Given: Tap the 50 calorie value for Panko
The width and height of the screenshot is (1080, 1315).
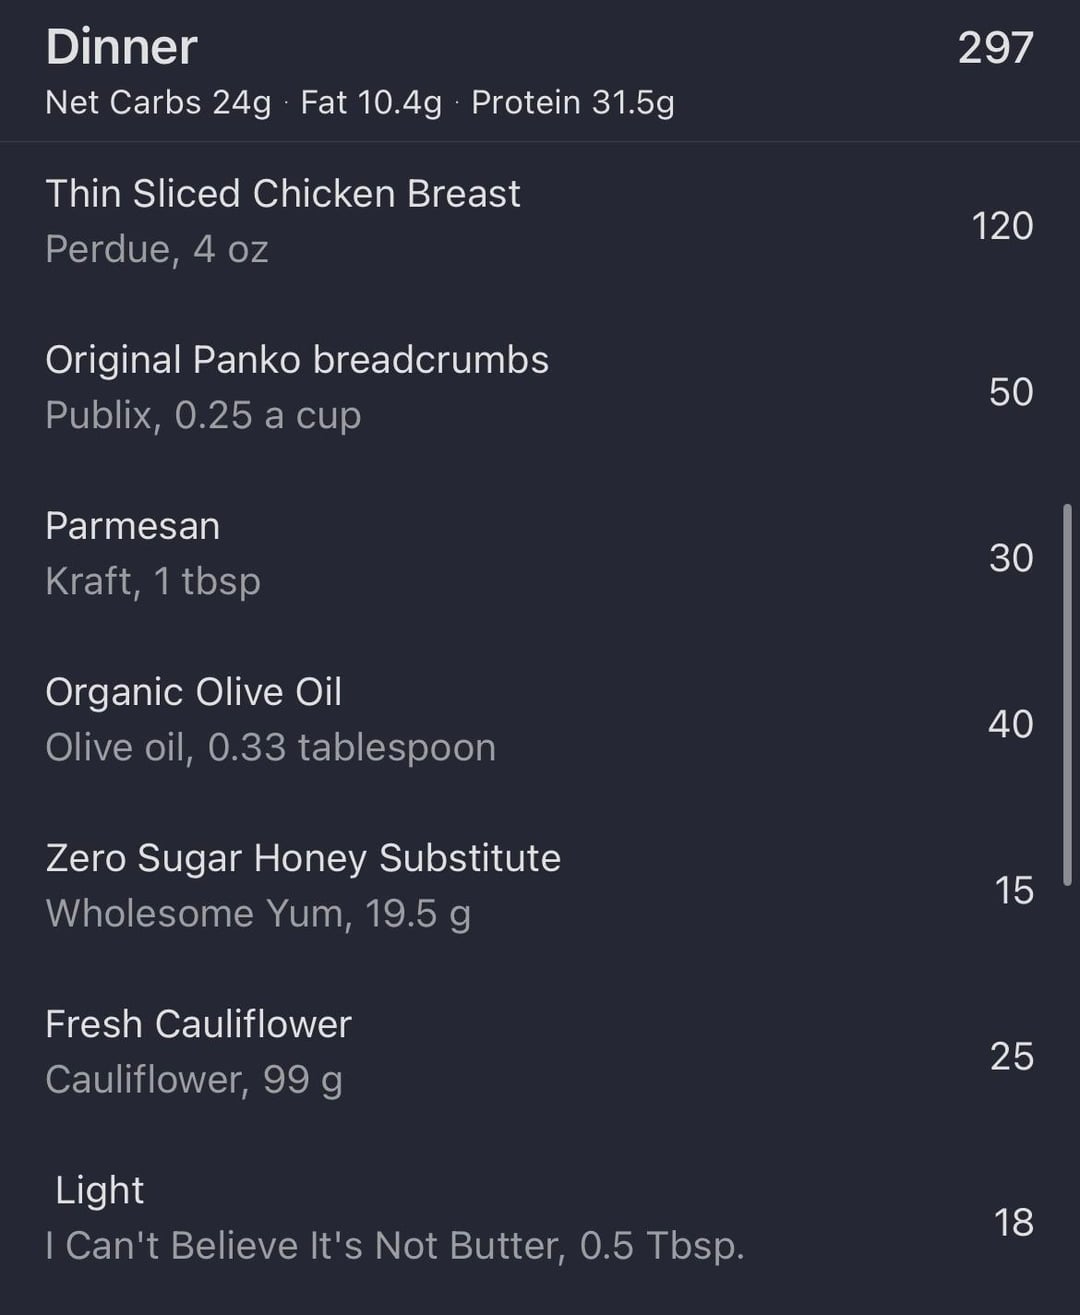Looking at the screenshot, I should 1010,392.
